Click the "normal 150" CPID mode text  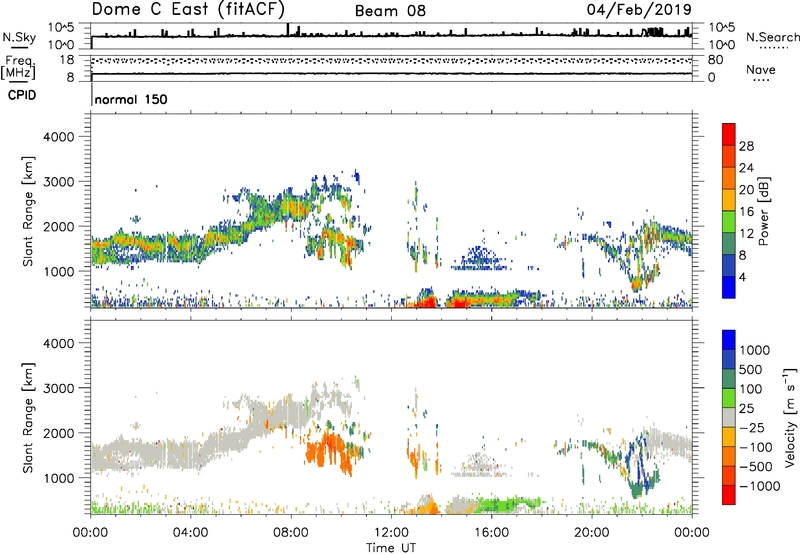click(131, 99)
